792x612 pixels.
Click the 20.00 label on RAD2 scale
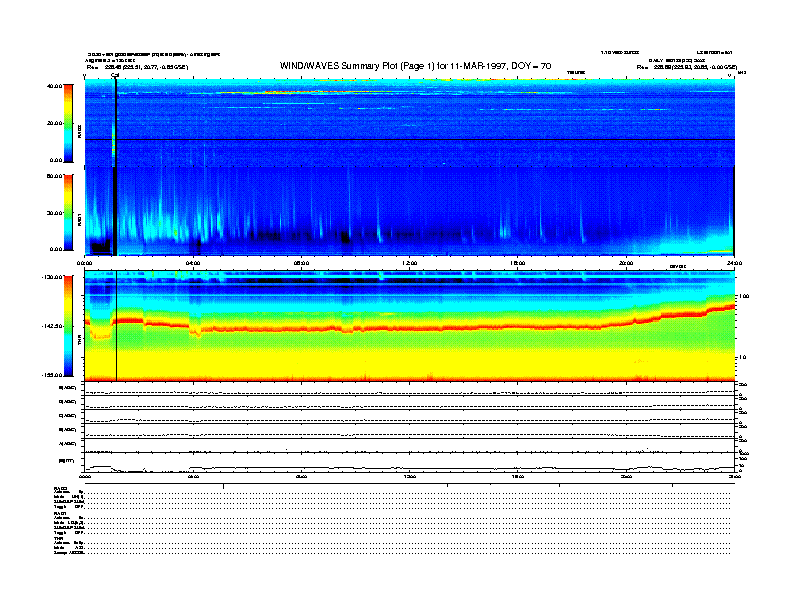(54, 123)
